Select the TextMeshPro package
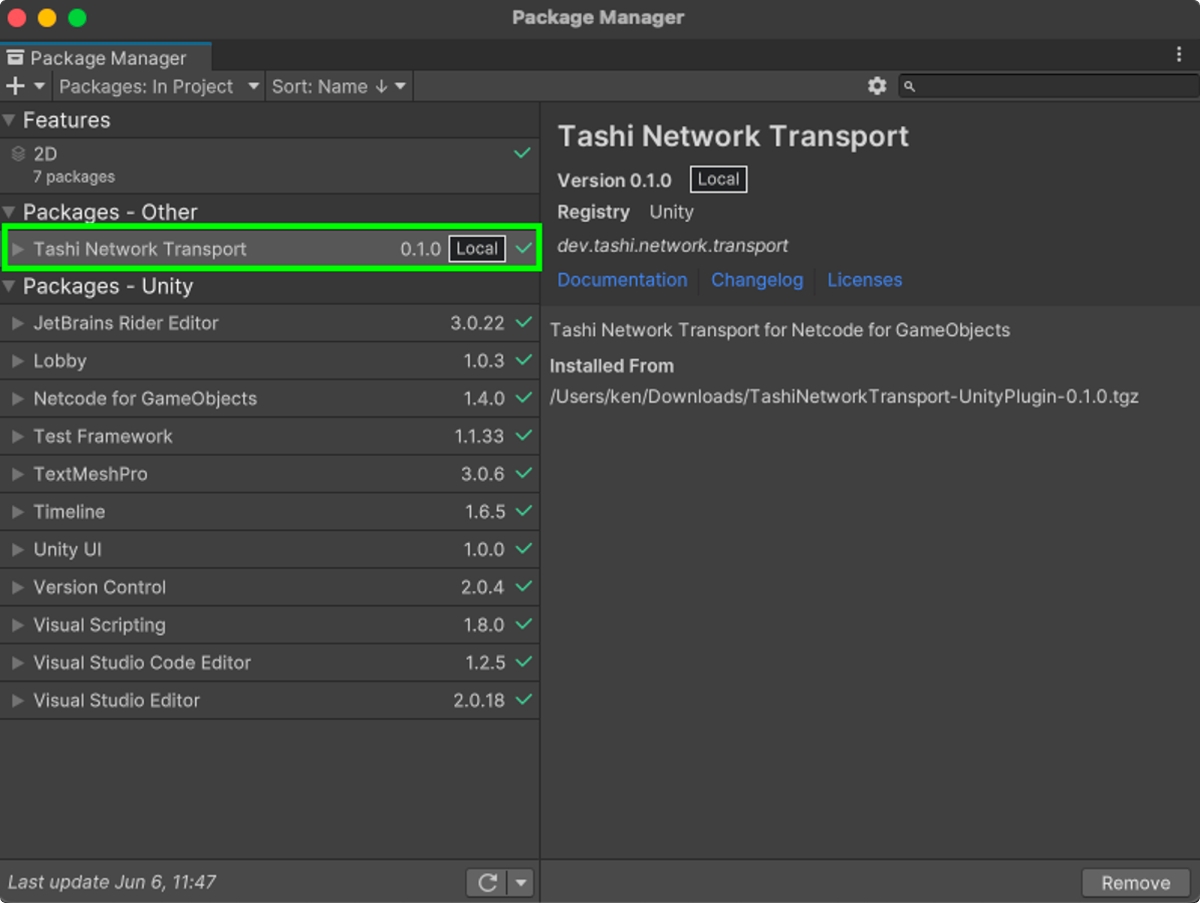This screenshot has width=1200, height=904. [x=270, y=474]
